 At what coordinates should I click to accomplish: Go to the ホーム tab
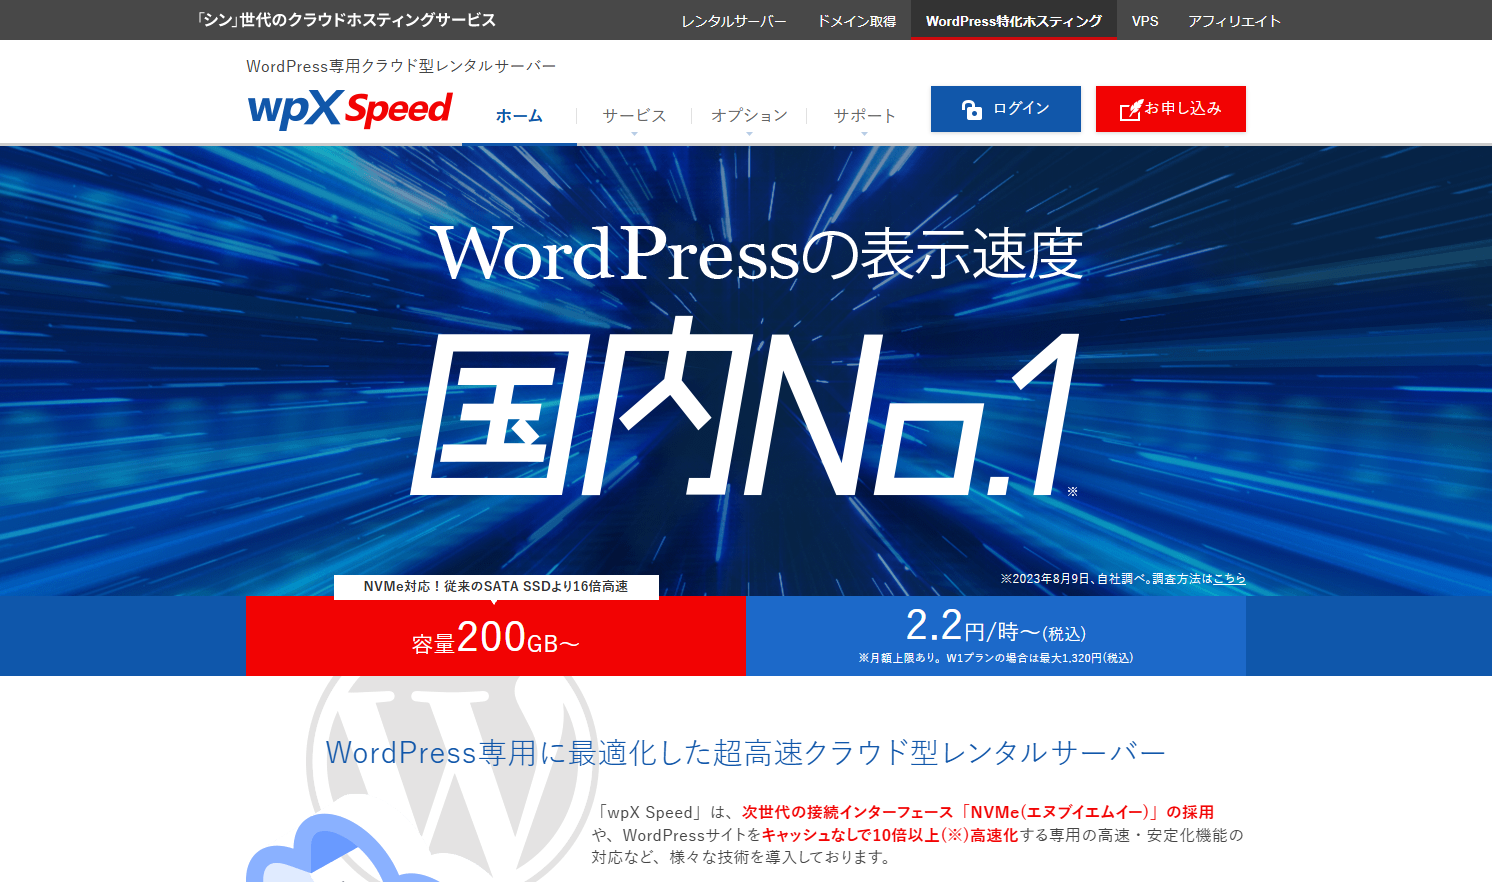[519, 116]
